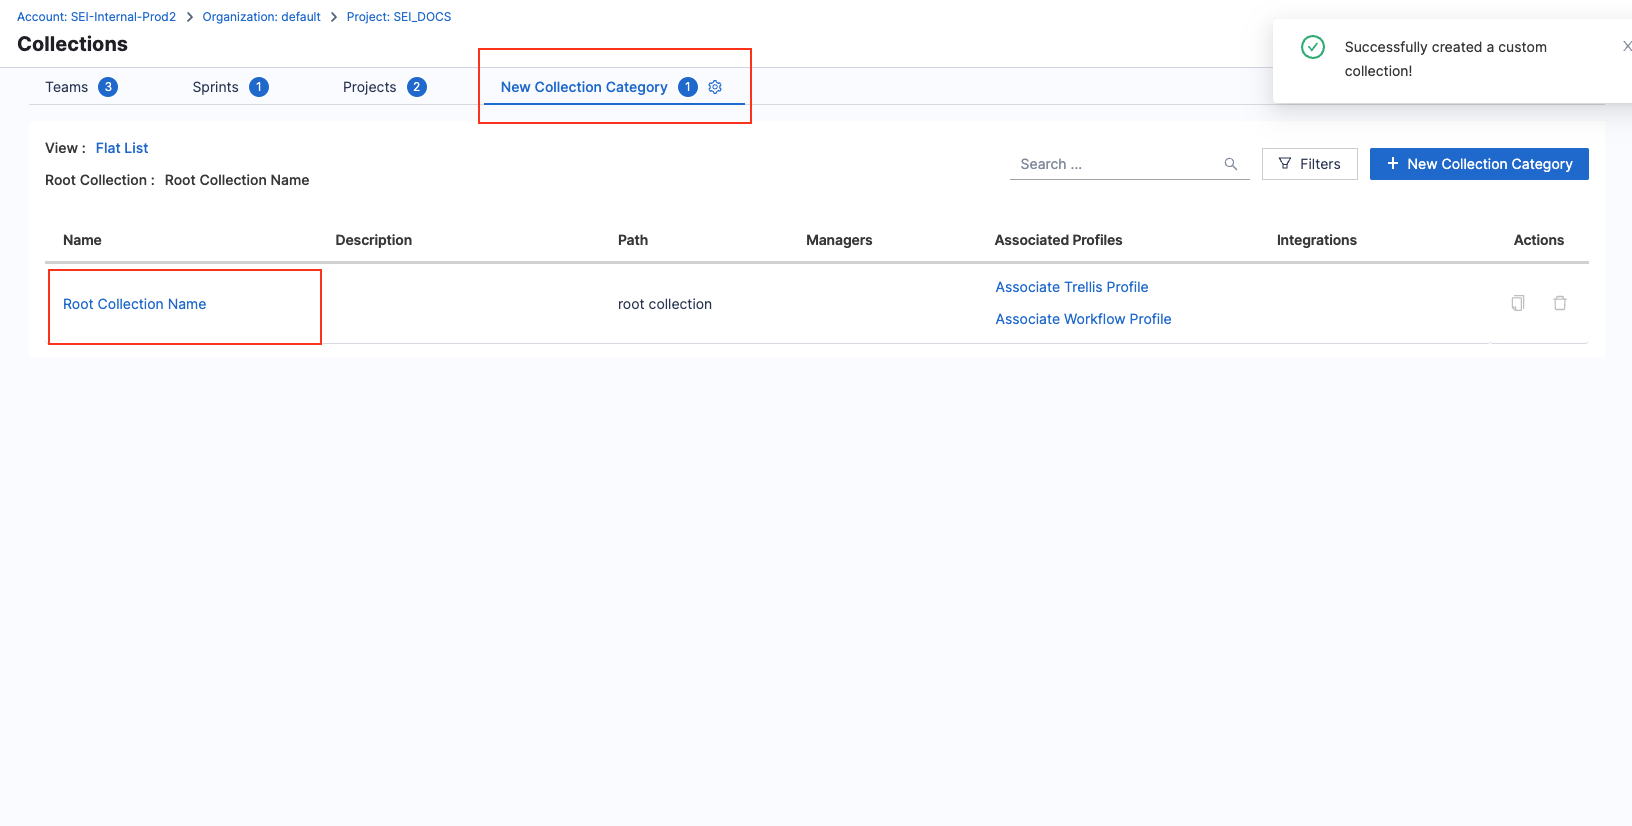This screenshot has height=826, width=1632.
Task: Go to Account SEI-Internal-Prod2 breadcrumb
Action: coord(96,17)
